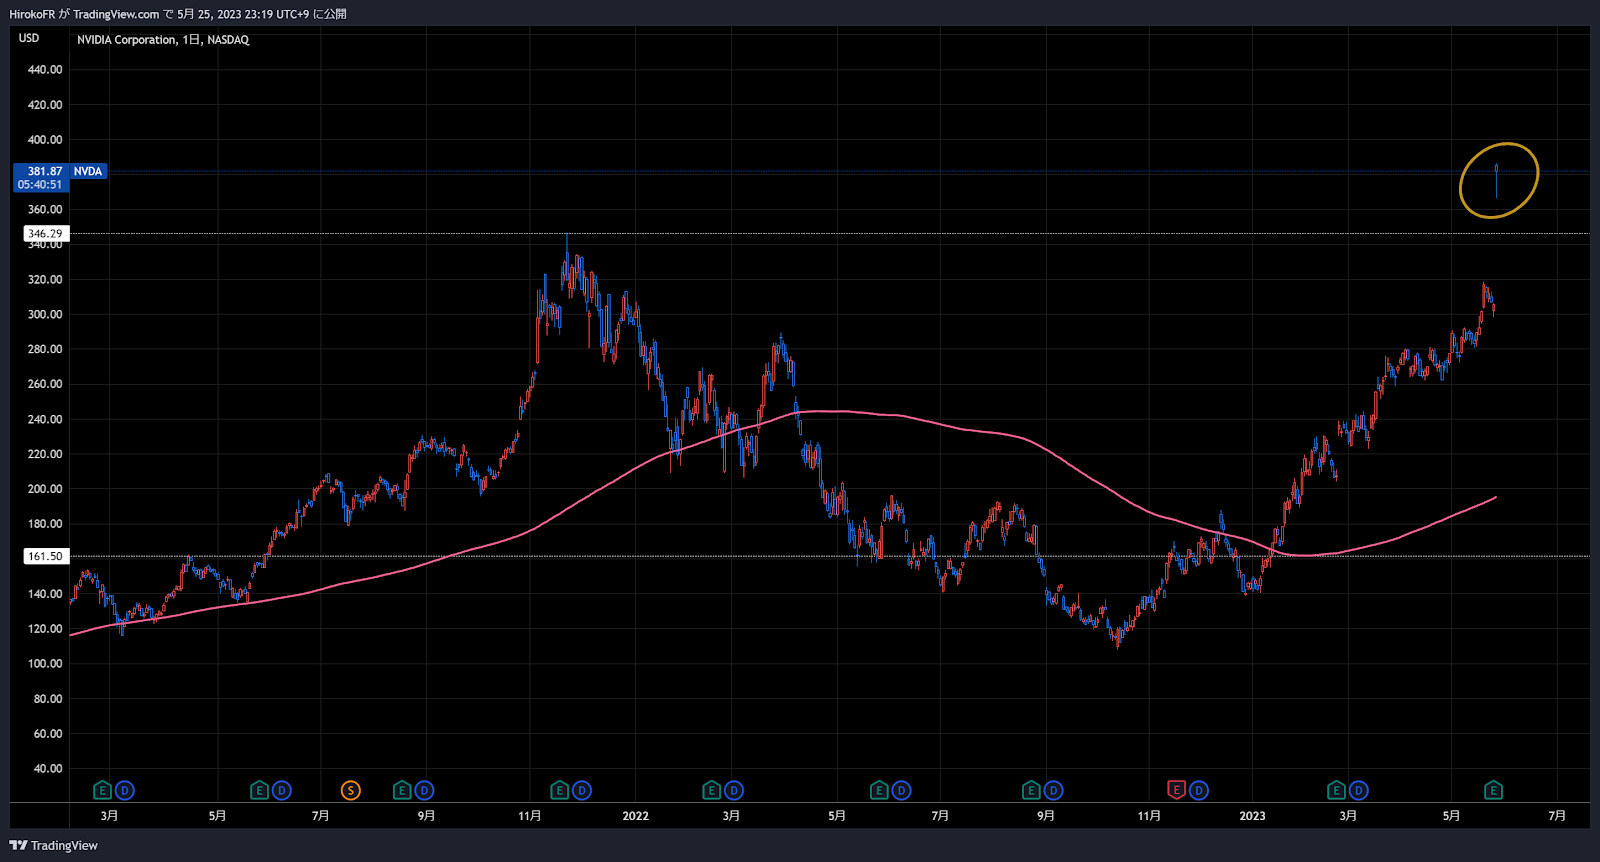Image resolution: width=1600 pixels, height=862 pixels.
Task: Click the orange stock split S marker
Action: click(350, 790)
